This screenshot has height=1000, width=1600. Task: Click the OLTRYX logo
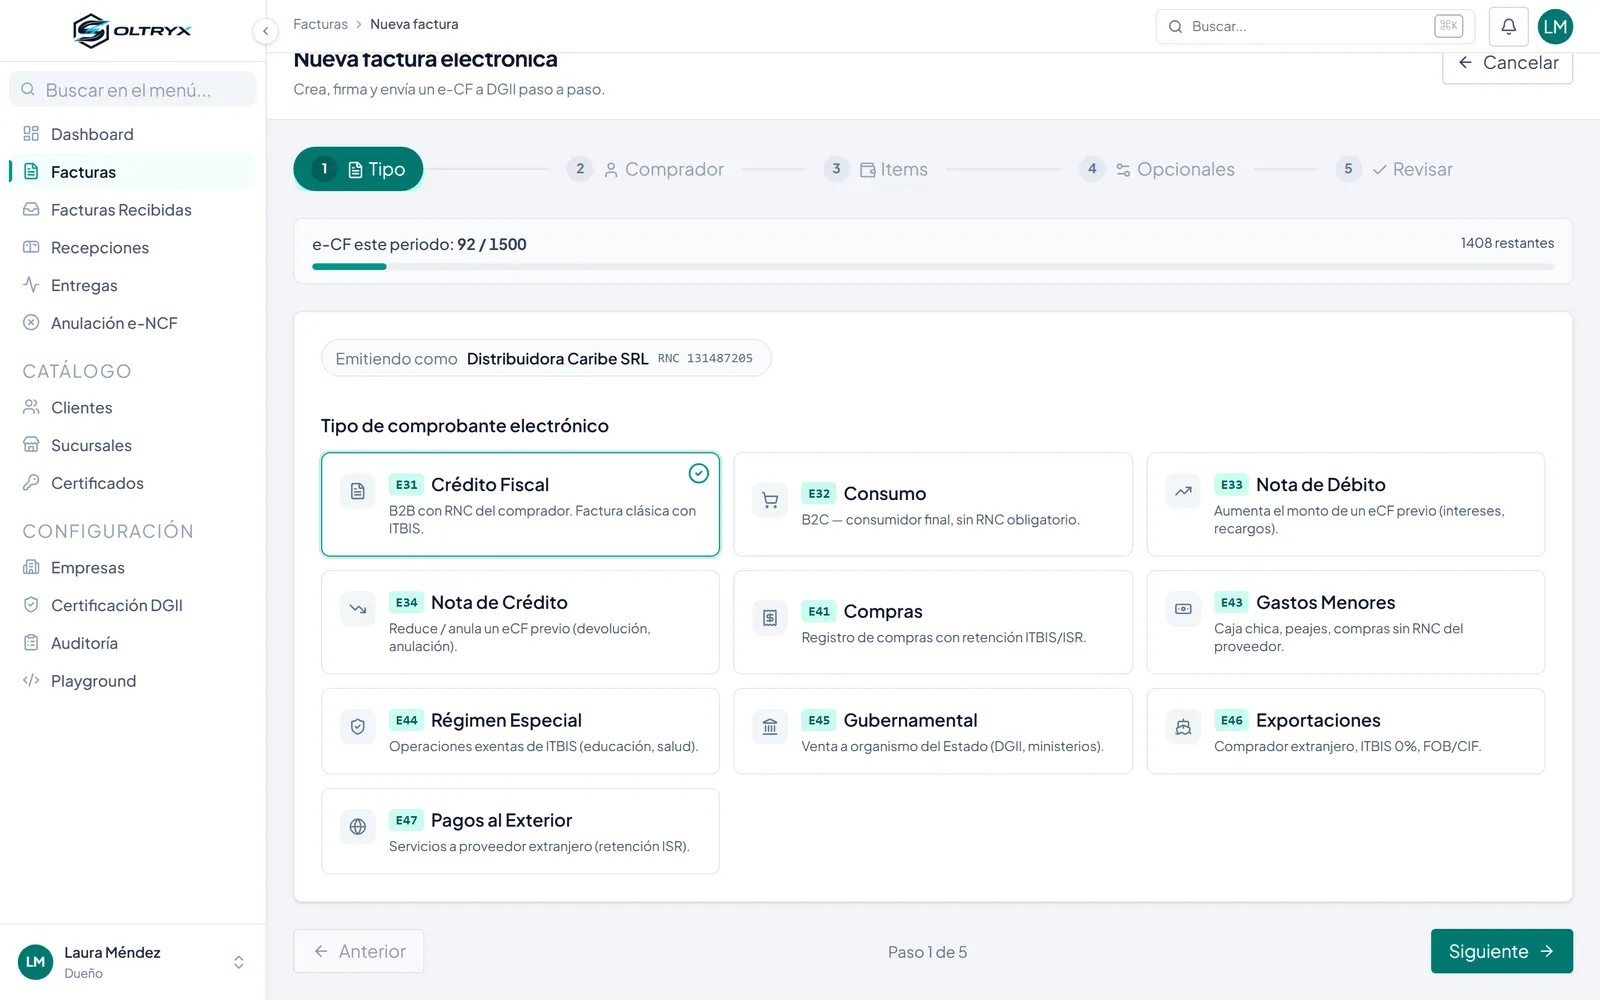(132, 30)
